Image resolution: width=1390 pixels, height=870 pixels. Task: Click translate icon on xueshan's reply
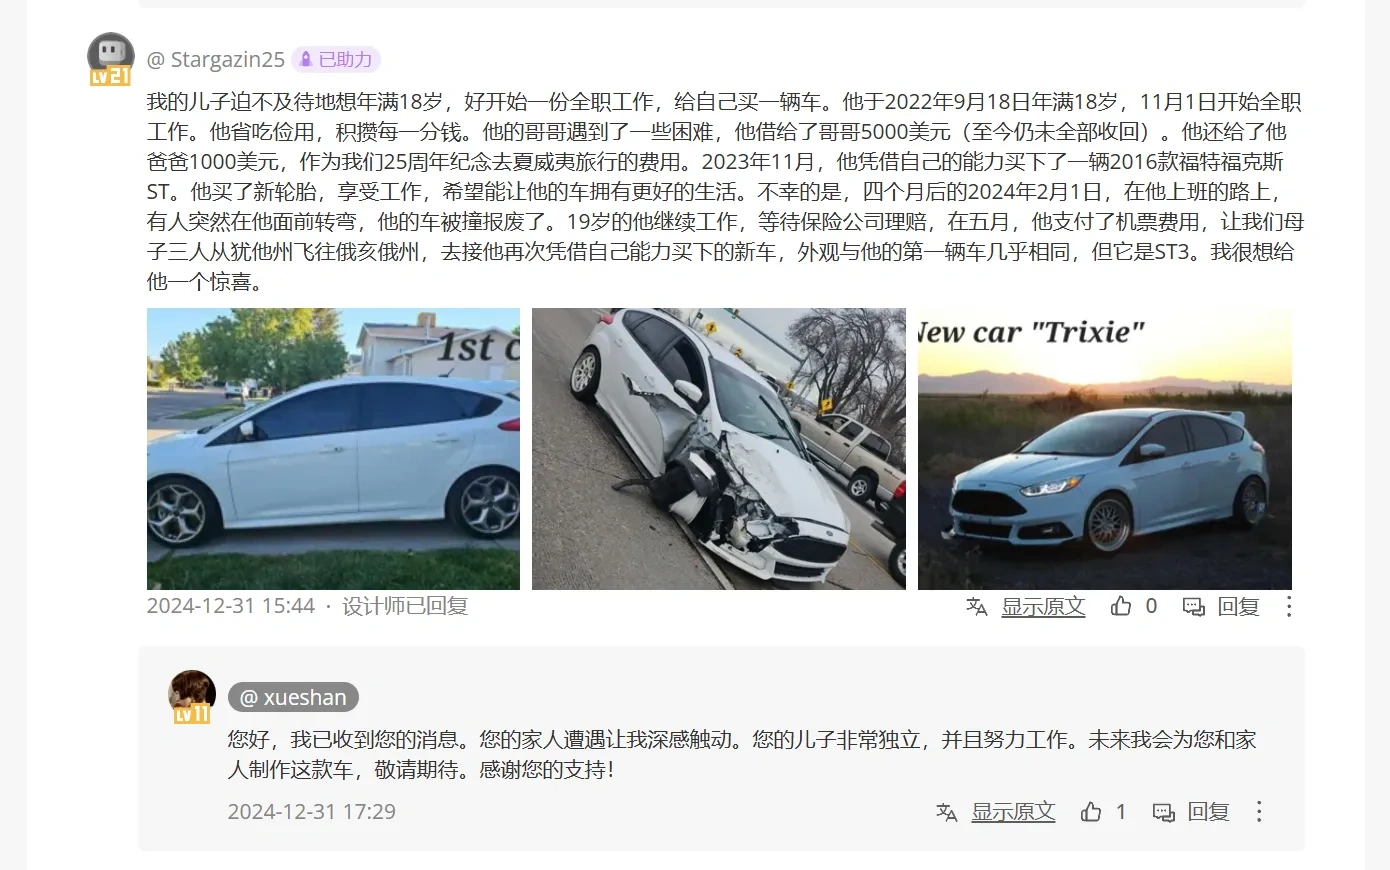click(x=947, y=812)
